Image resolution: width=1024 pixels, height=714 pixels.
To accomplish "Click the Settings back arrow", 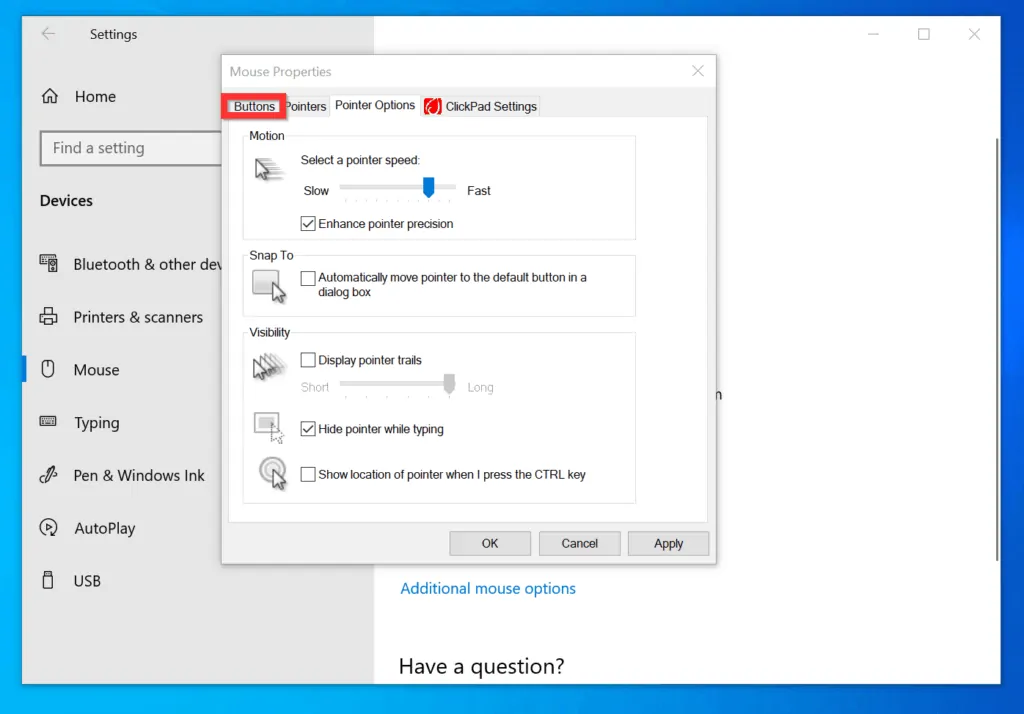I will click(x=48, y=34).
